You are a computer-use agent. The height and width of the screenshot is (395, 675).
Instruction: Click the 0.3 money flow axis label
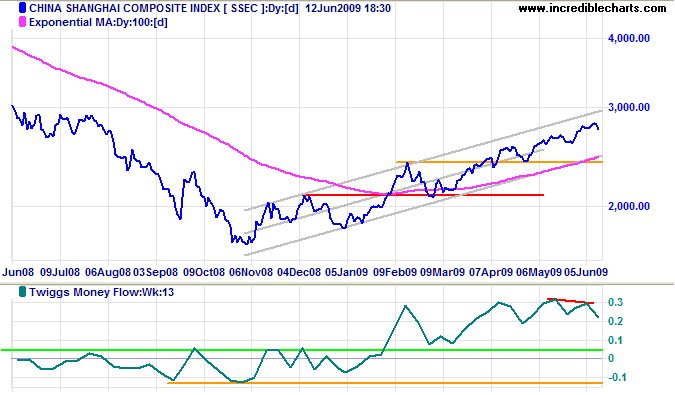[615, 302]
